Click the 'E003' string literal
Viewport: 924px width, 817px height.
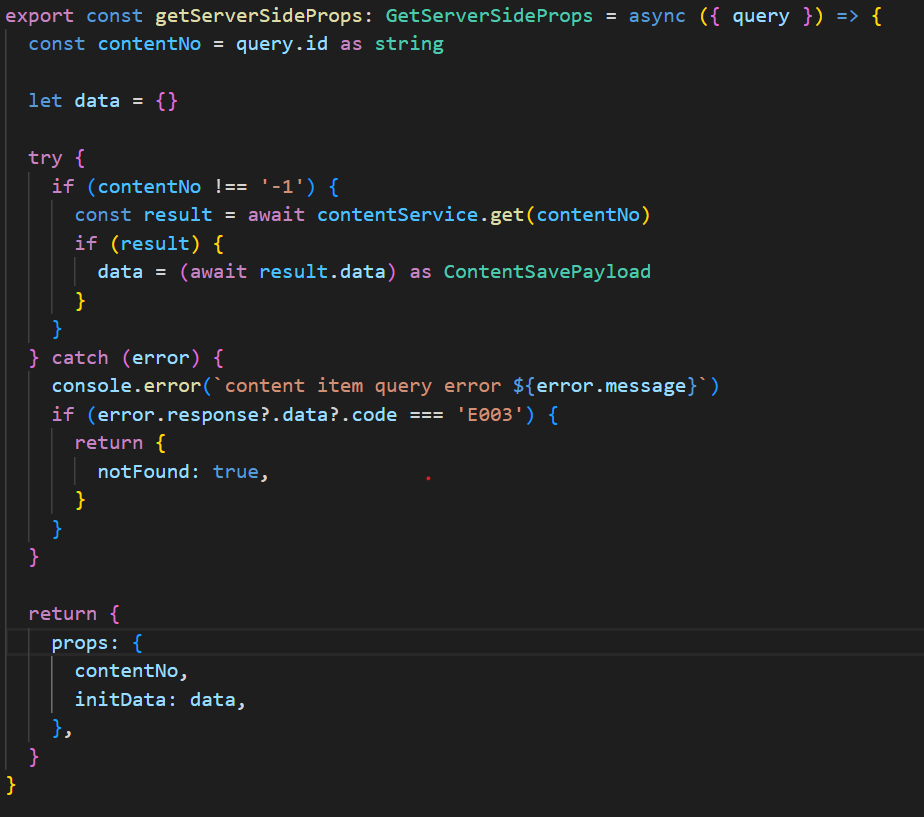pyautogui.click(x=490, y=415)
